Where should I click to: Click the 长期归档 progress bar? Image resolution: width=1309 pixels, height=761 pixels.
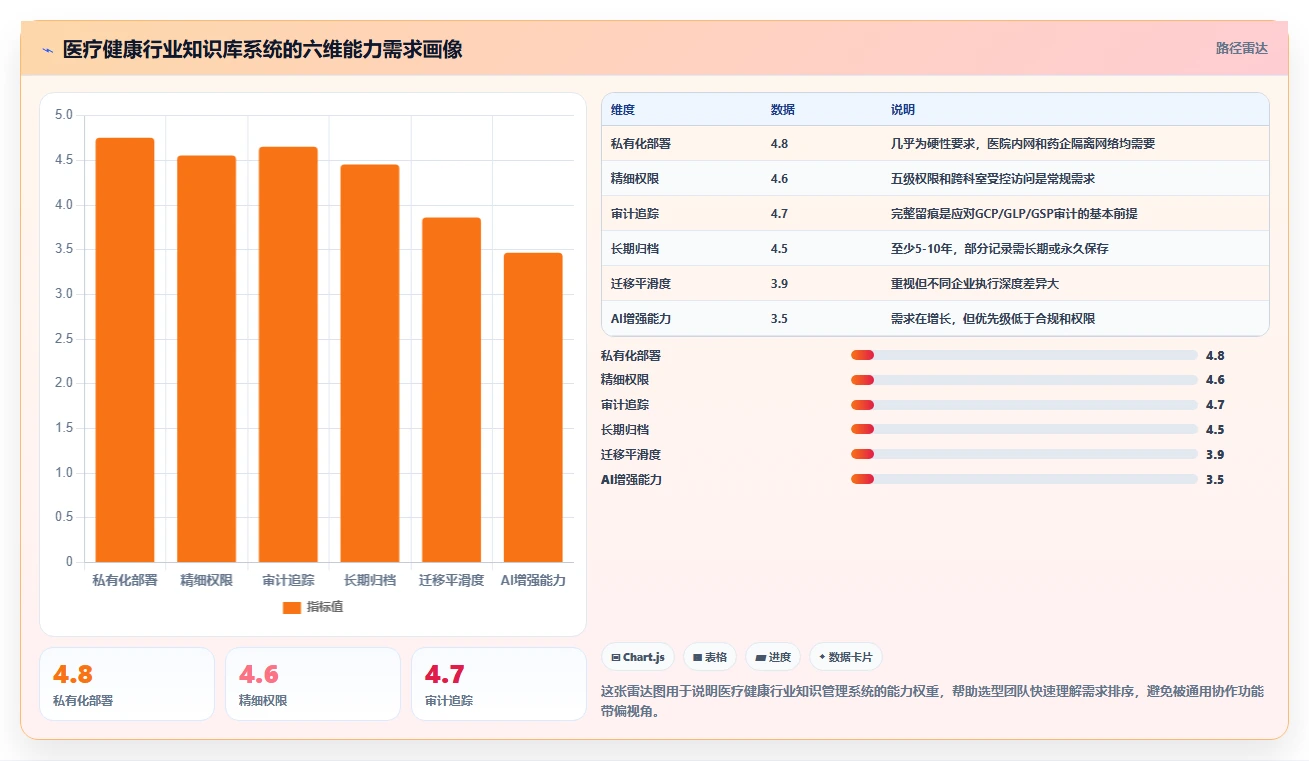coord(1024,430)
